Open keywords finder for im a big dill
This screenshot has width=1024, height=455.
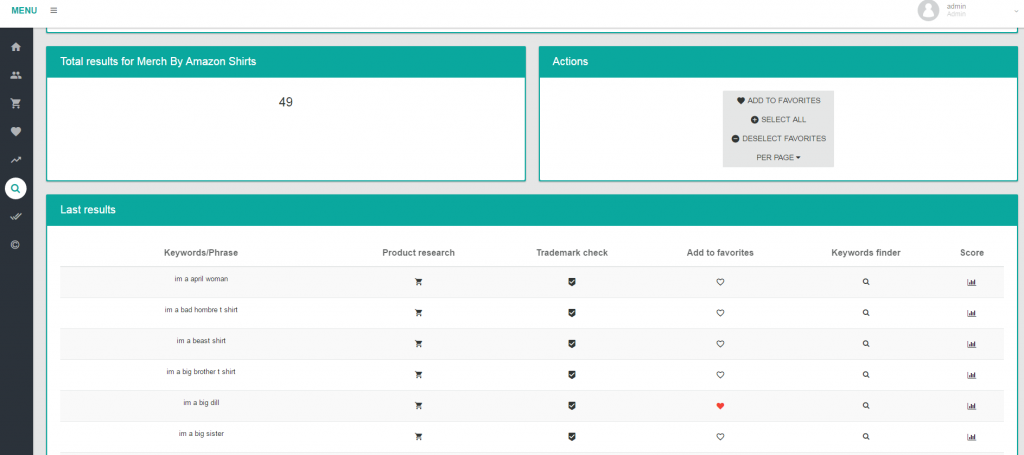(x=866, y=405)
